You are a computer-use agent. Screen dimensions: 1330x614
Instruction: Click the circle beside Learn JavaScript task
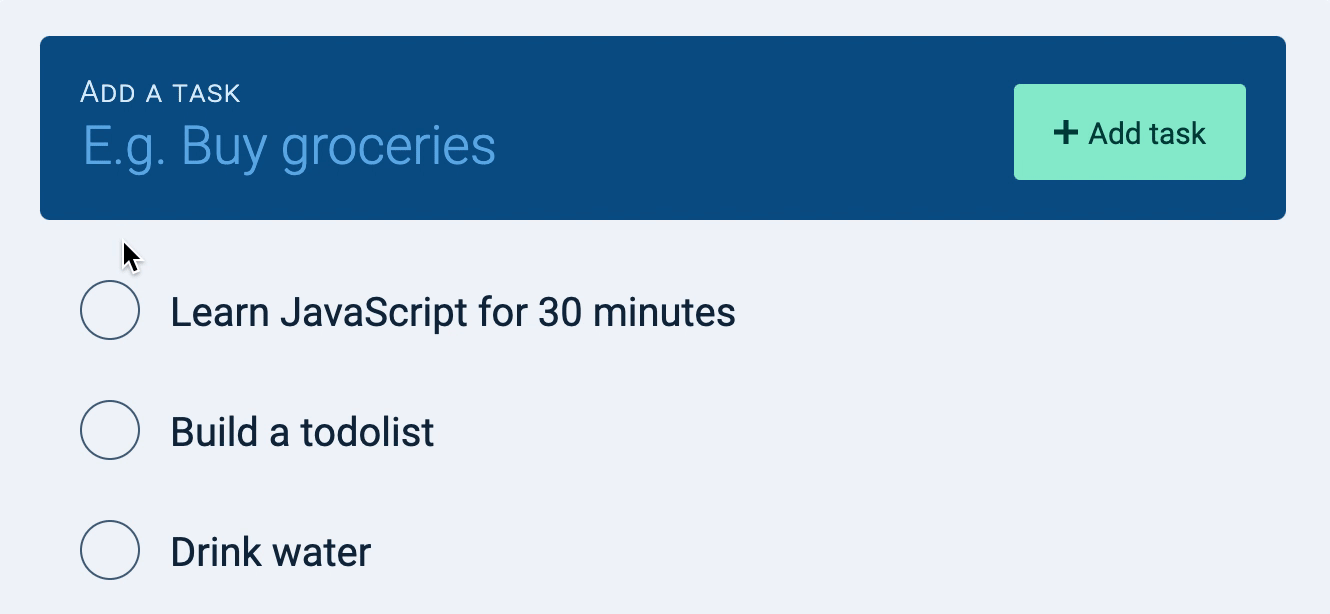click(110, 310)
